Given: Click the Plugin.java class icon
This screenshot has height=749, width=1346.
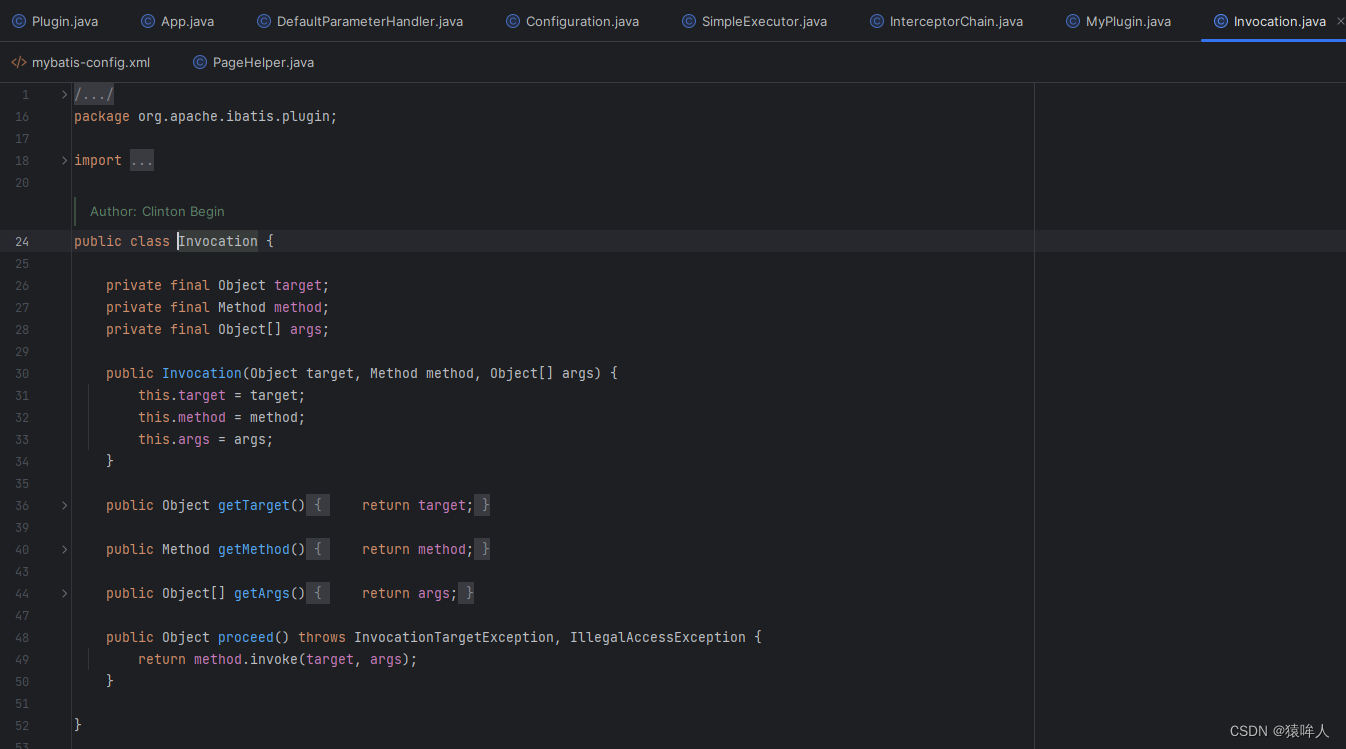Looking at the screenshot, I should (19, 21).
